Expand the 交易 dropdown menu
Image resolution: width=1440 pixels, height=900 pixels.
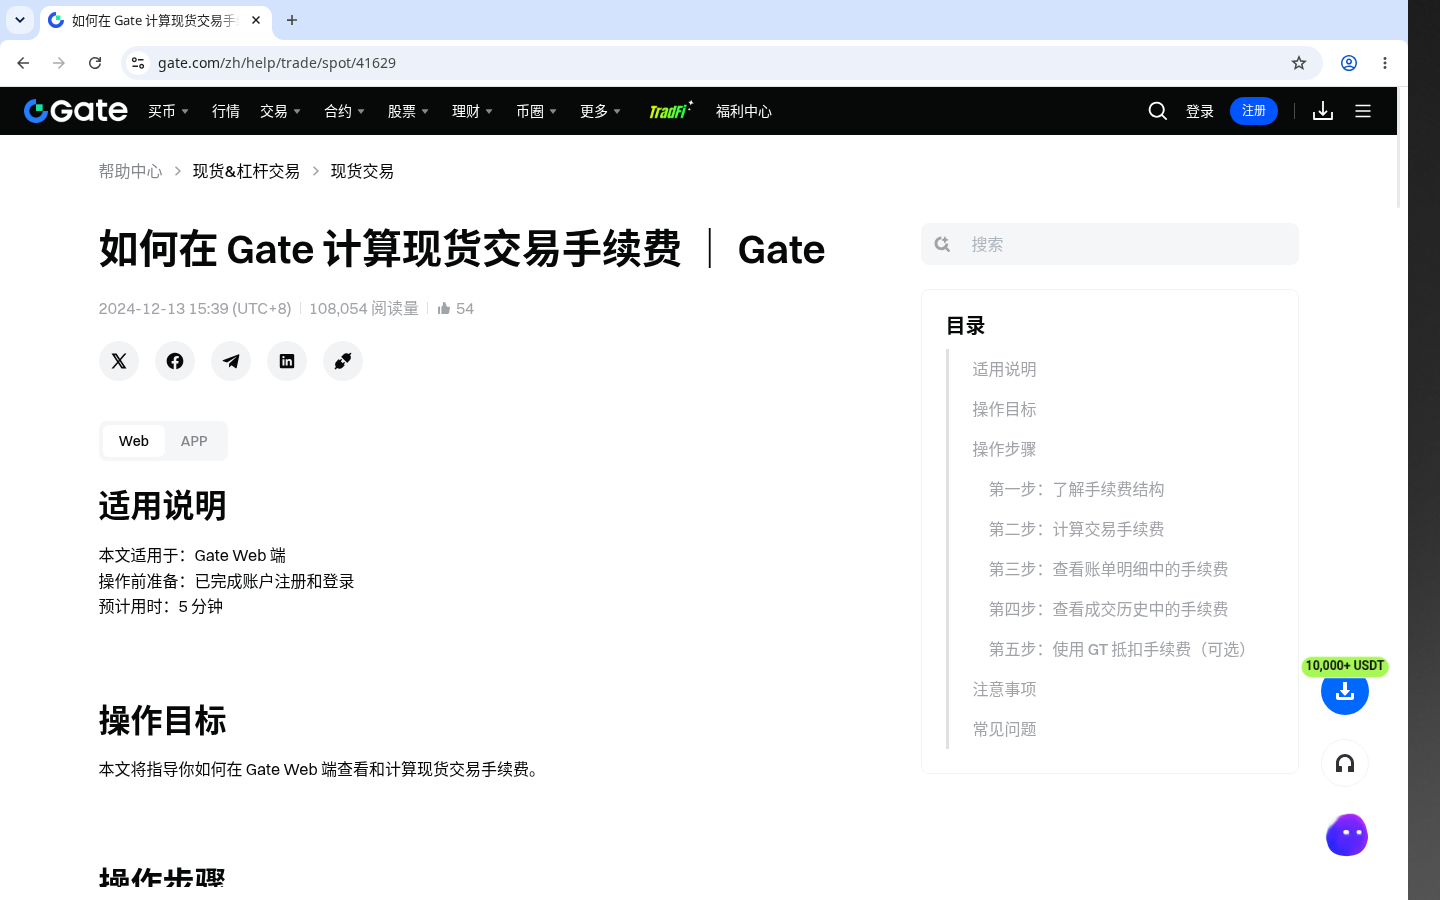(x=281, y=111)
